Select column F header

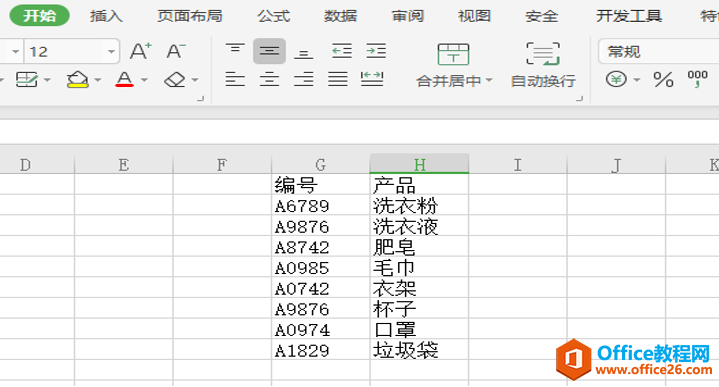(222, 164)
